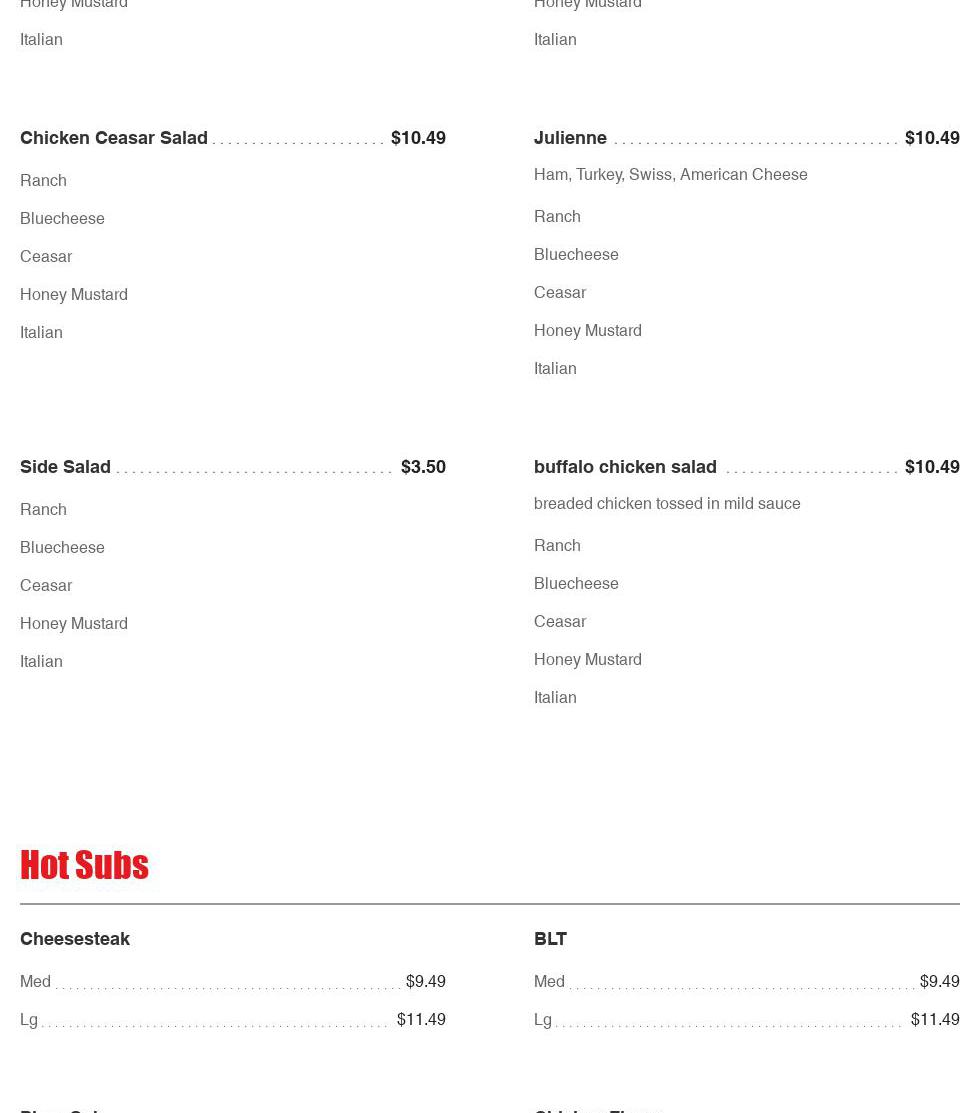Click the Julienne ingredients description text

[x=670, y=175]
